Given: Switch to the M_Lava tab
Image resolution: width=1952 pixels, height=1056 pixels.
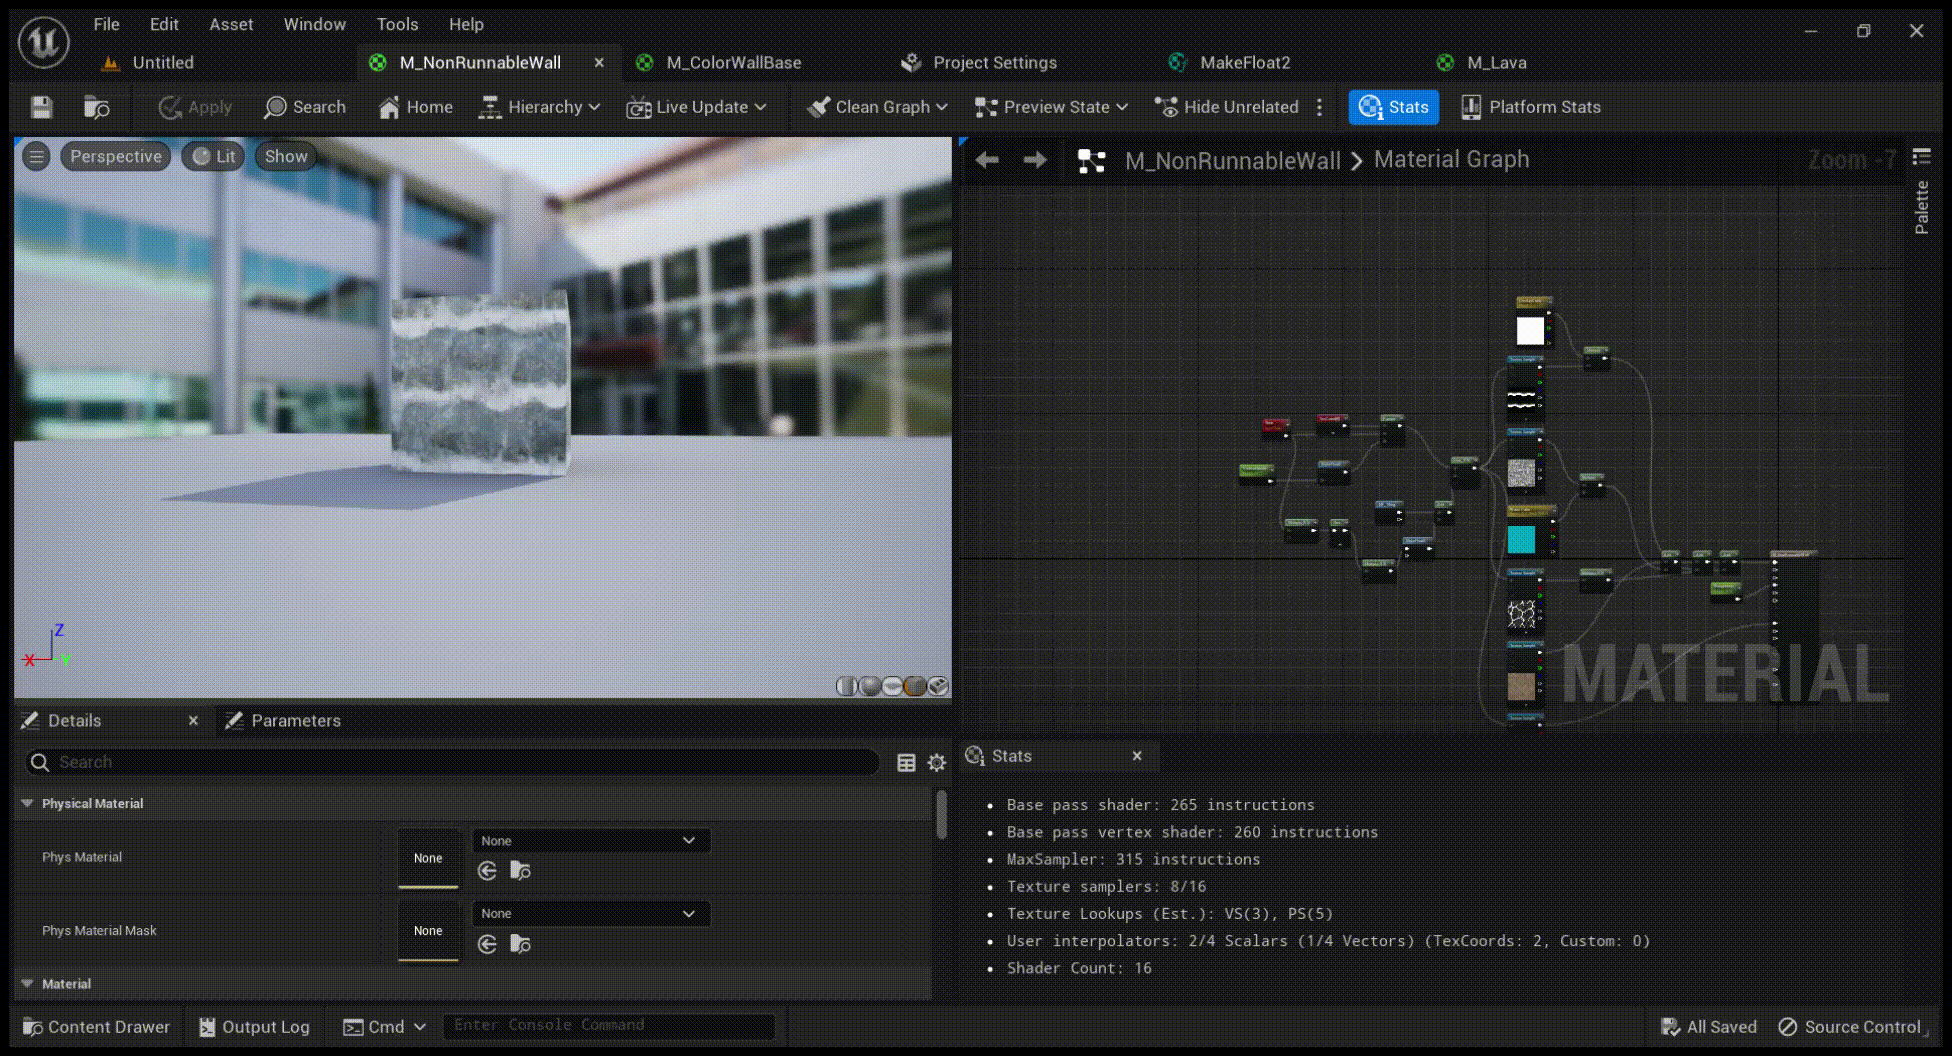Looking at the screenshot, I should point(1496,62).
